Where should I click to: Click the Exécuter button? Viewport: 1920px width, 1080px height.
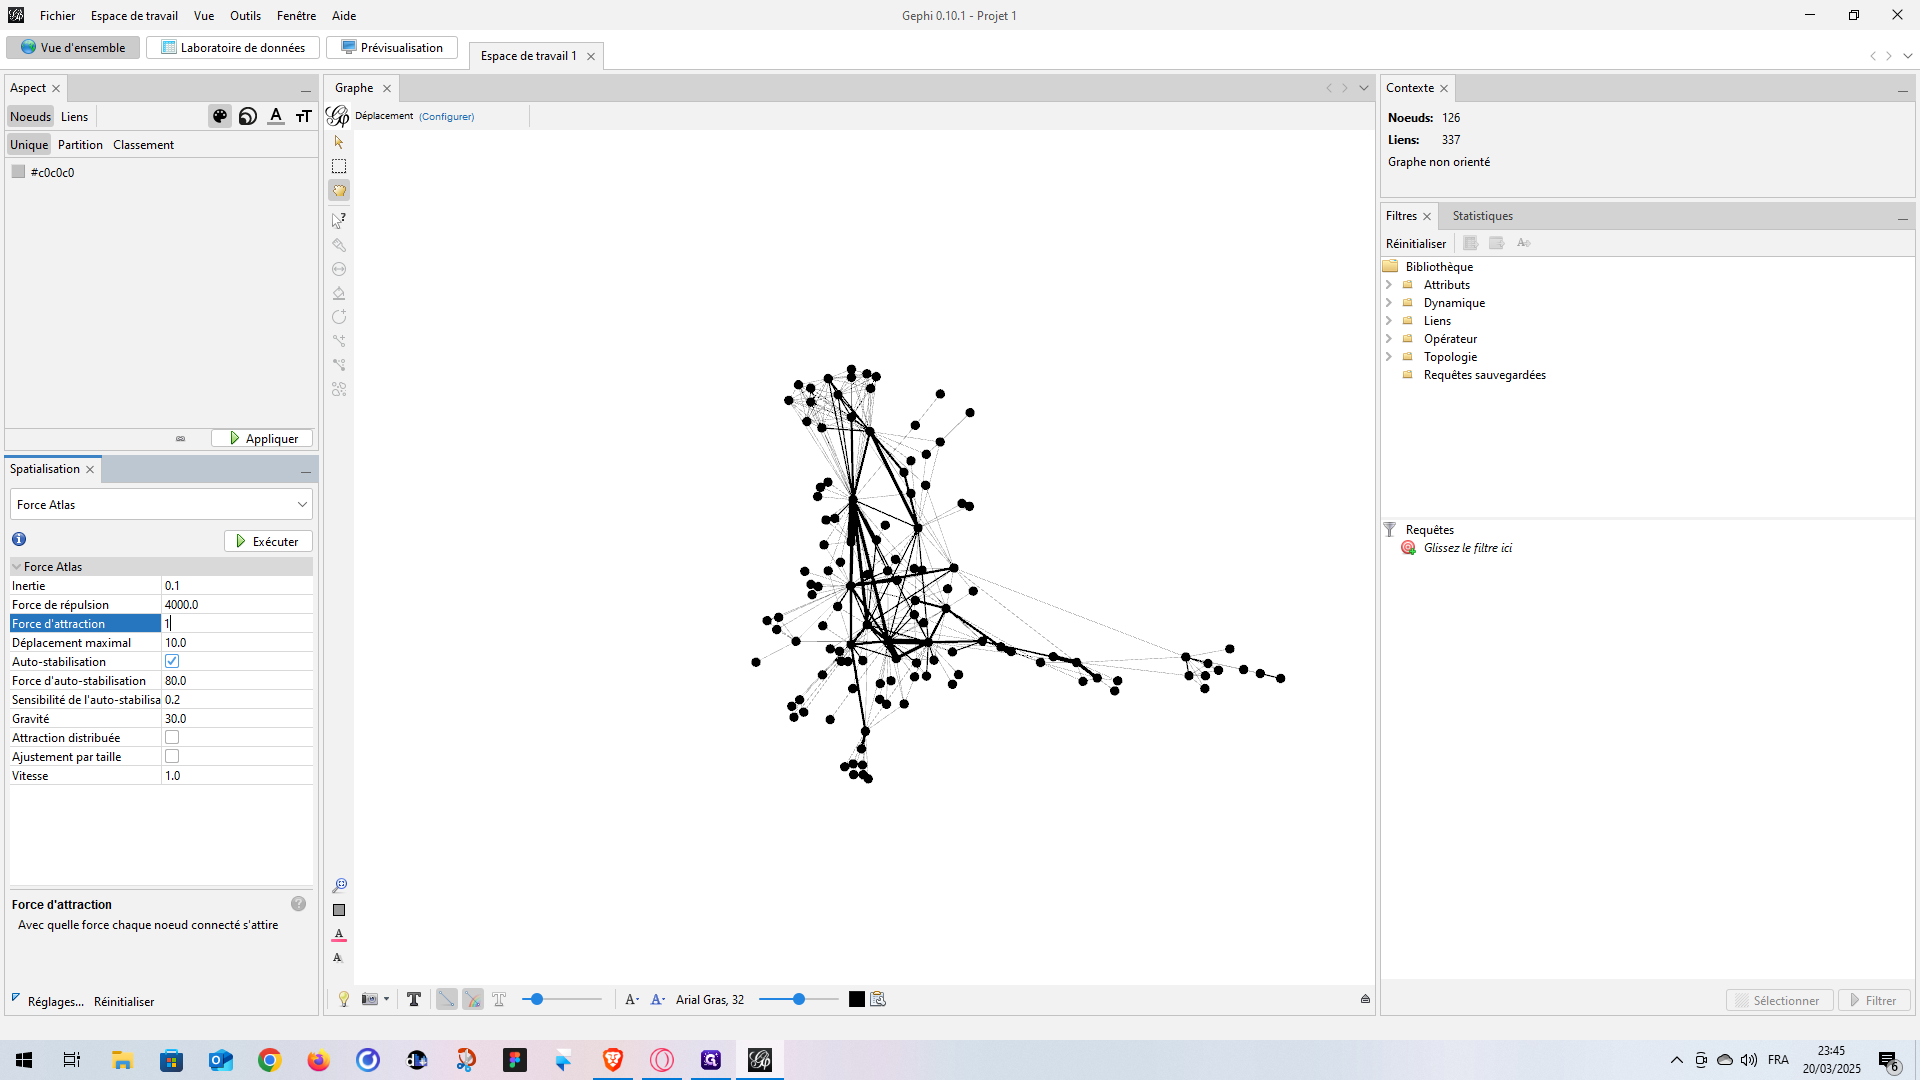(x=268, y=541)
